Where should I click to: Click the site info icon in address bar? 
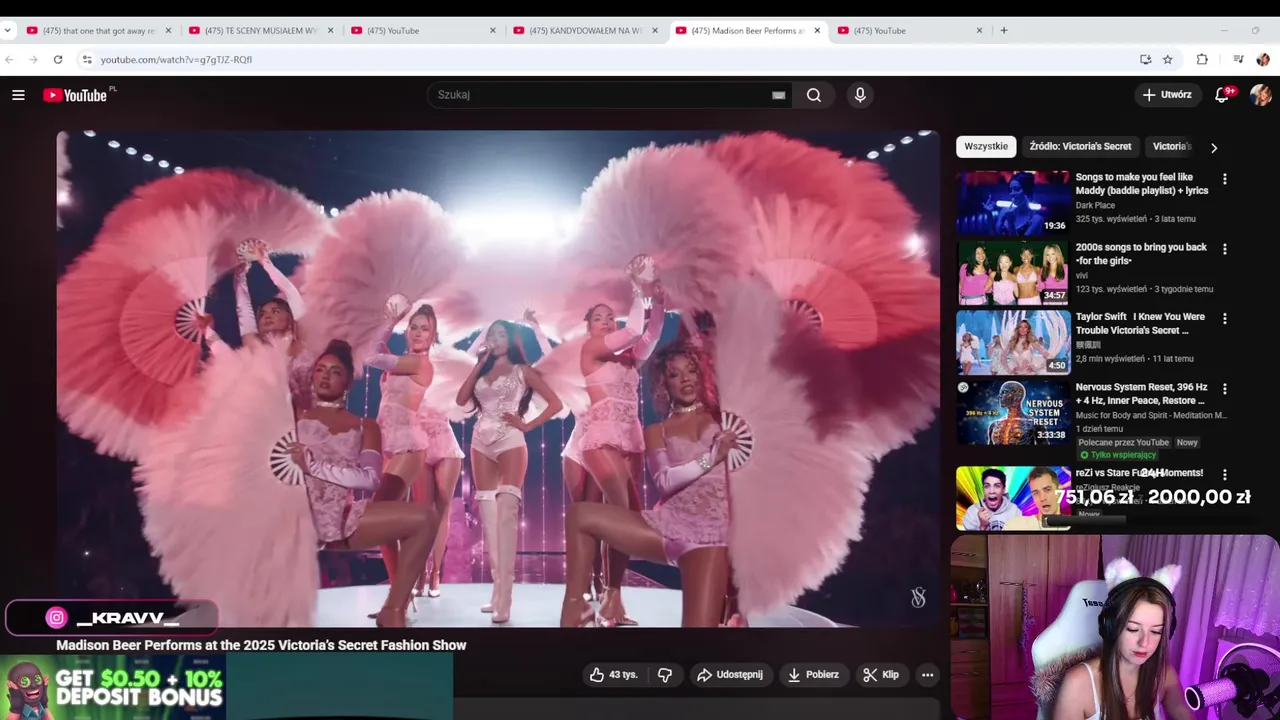coord(87,59)
